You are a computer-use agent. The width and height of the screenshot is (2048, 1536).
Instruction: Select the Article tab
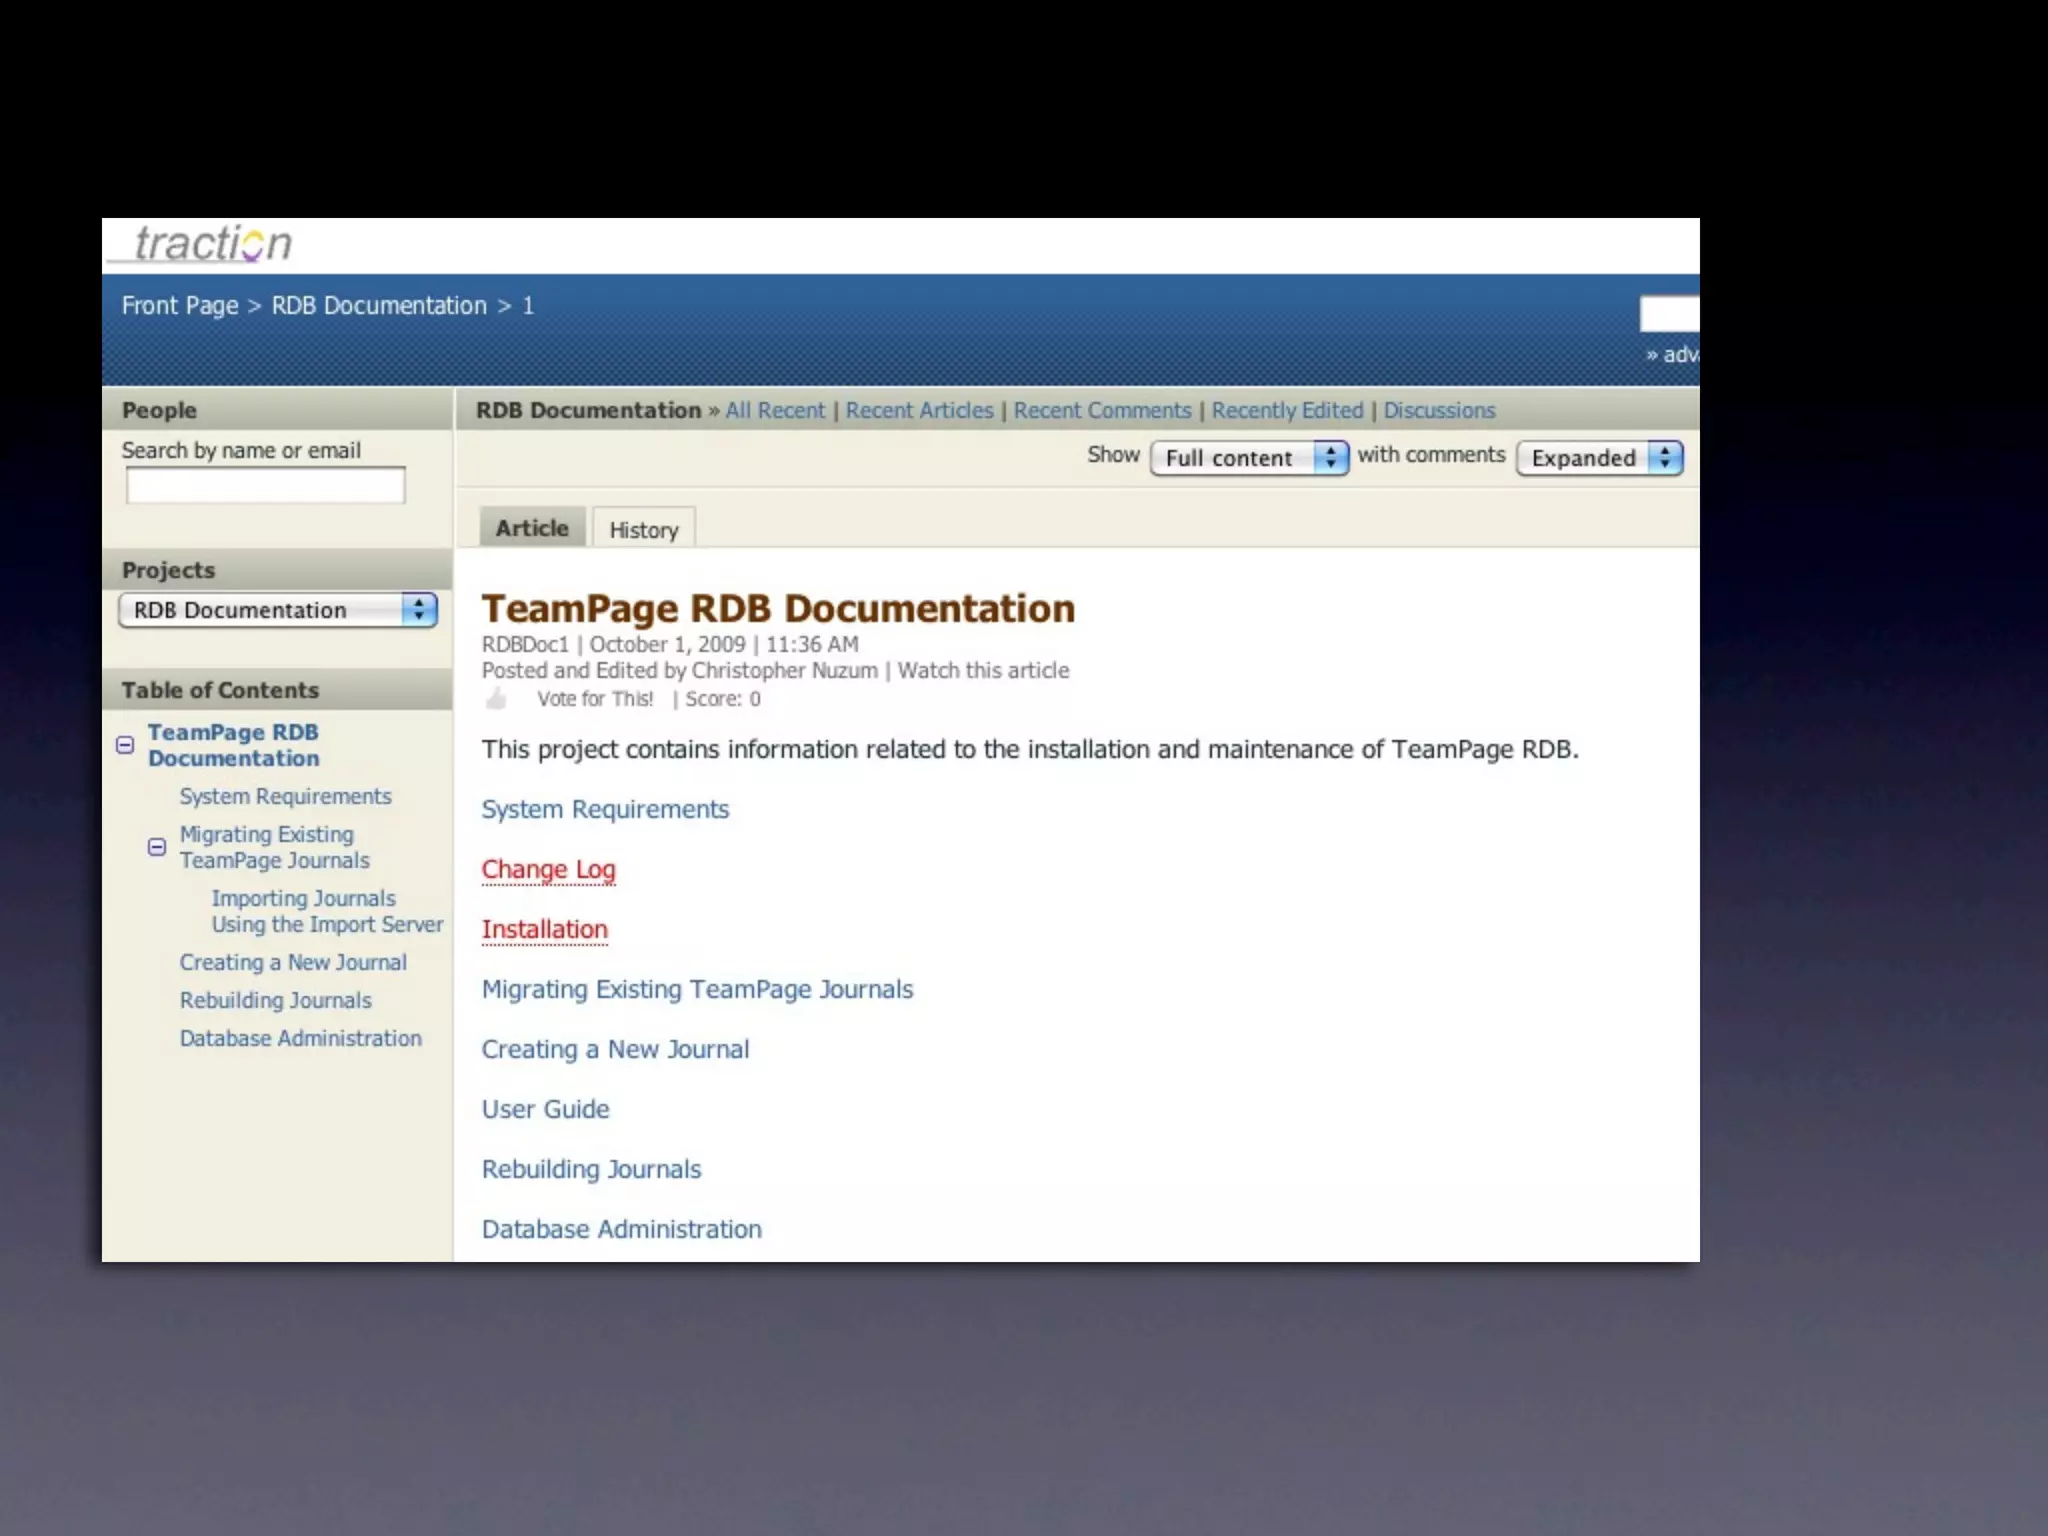pyautogui.click(x=532, y=528)
